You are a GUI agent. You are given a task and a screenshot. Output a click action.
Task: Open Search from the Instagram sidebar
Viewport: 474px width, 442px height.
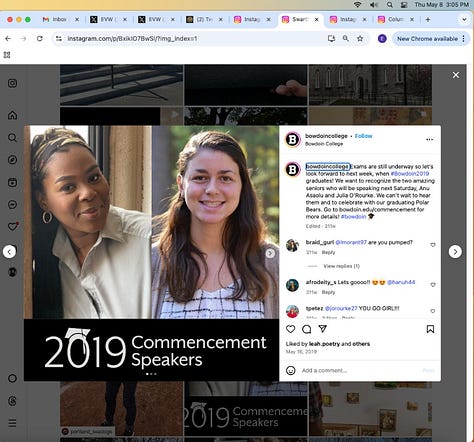(12, 137)
